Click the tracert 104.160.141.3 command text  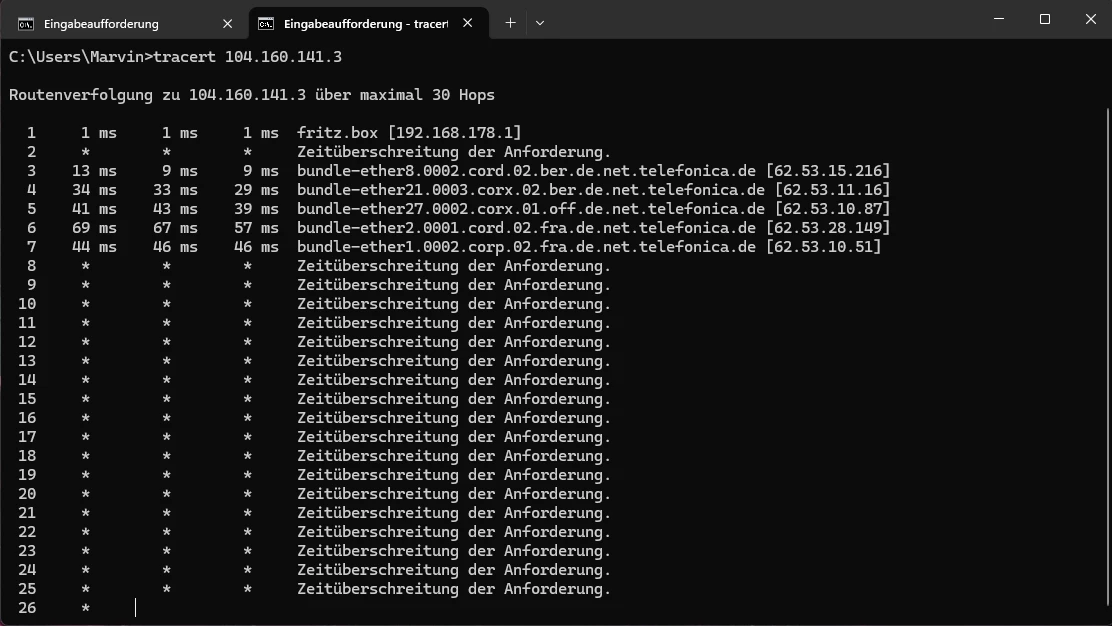pos(248,57)
